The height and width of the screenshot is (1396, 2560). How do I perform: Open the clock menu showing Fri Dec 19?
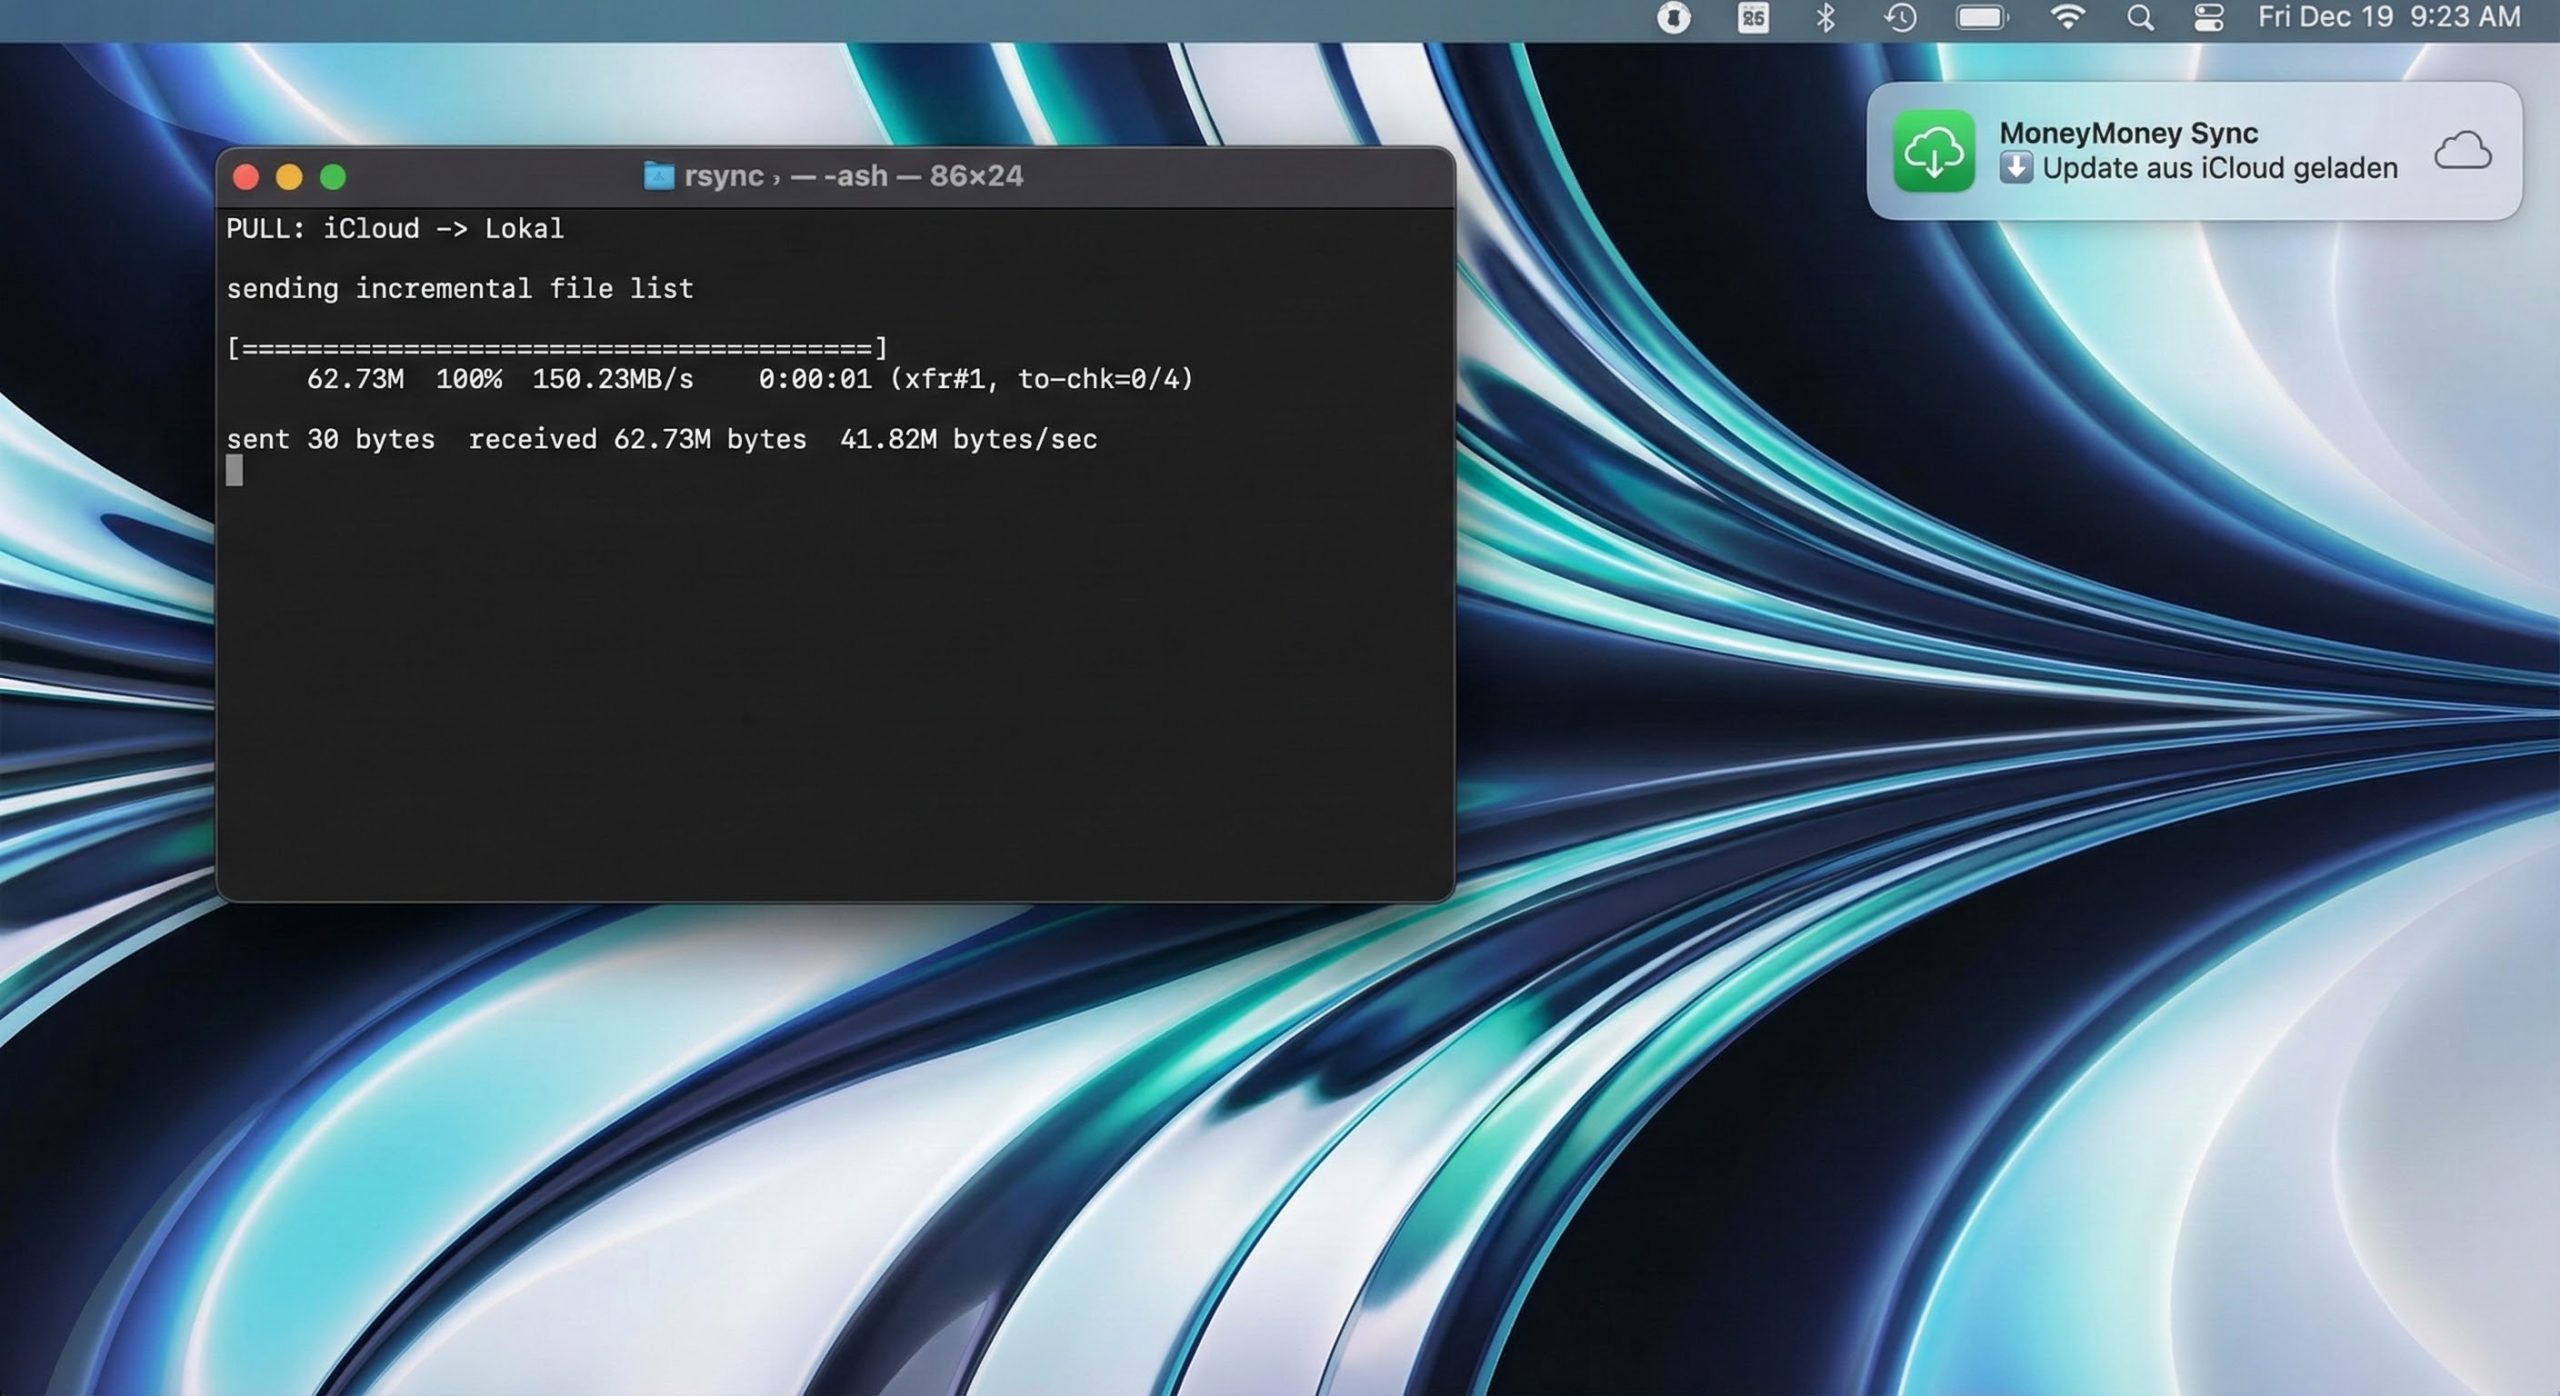[2327, 17]
